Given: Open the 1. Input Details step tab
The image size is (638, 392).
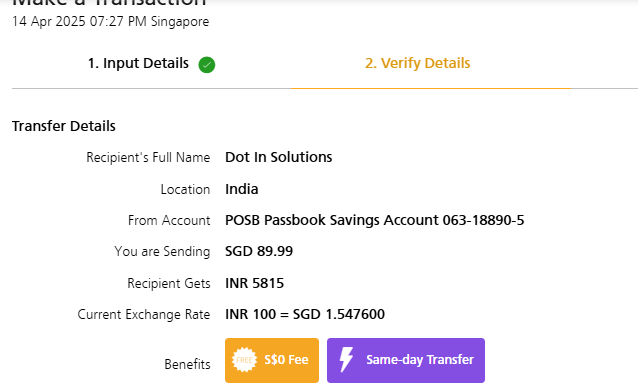Looking at the screenshot, I should coord(151,64).
